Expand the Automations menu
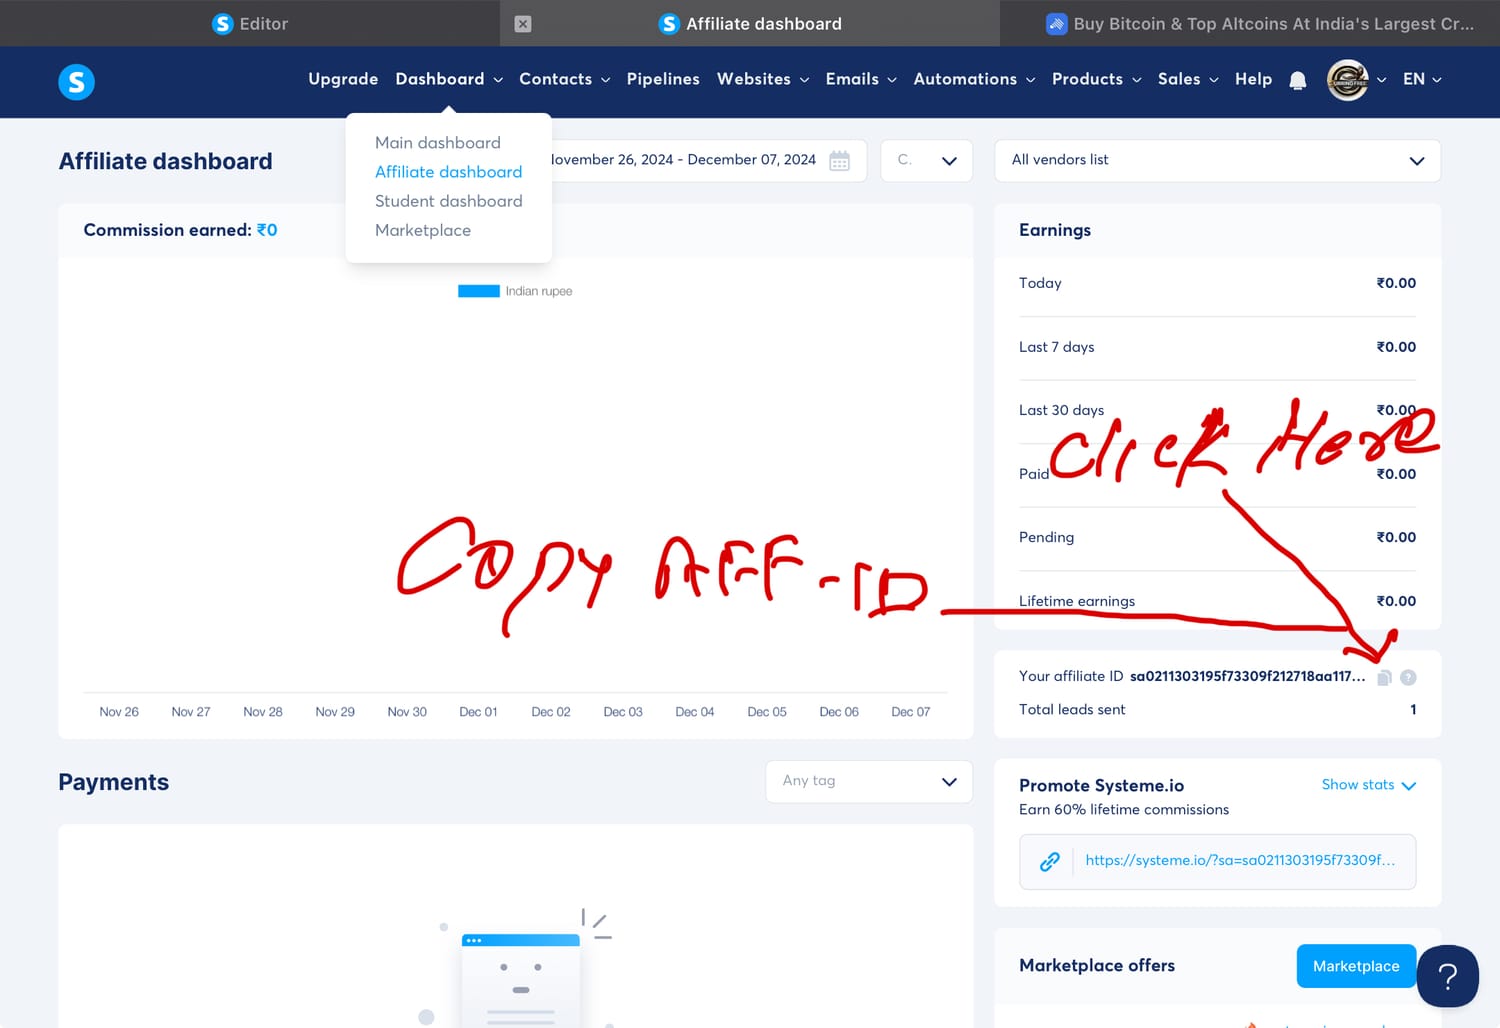 [x=974, y=79]
